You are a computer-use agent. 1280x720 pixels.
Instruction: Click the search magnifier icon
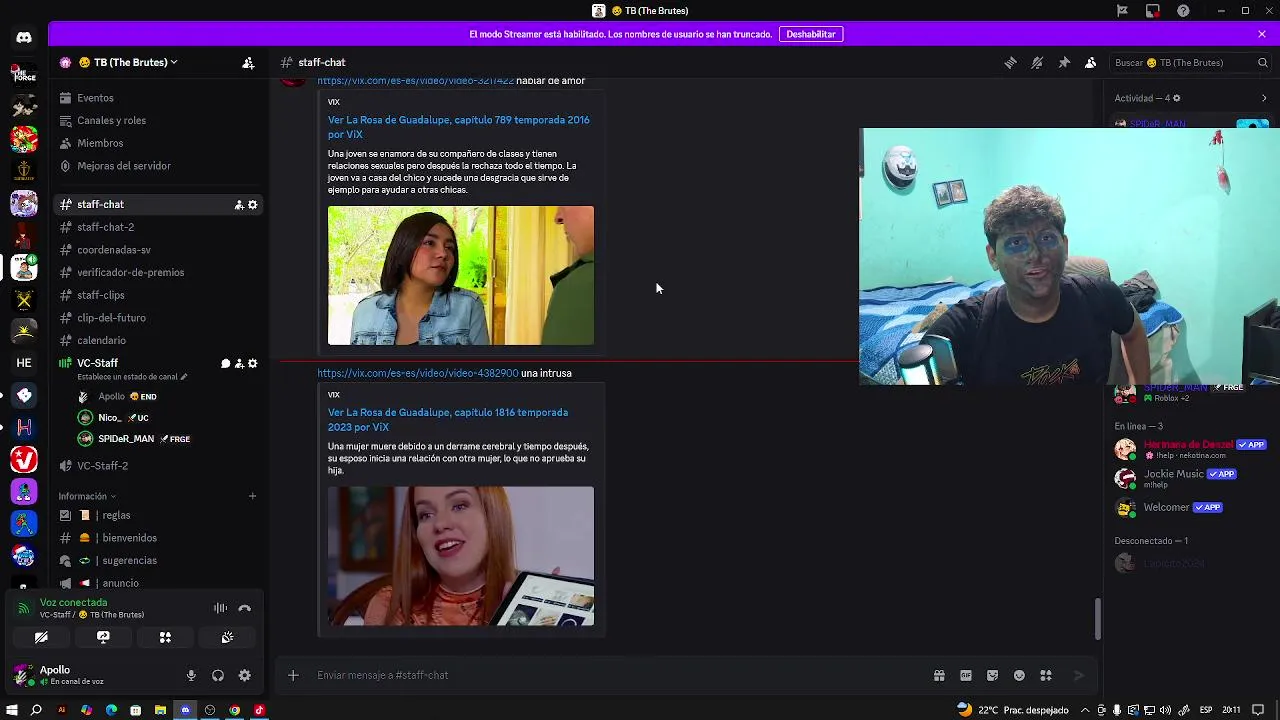1262,62
